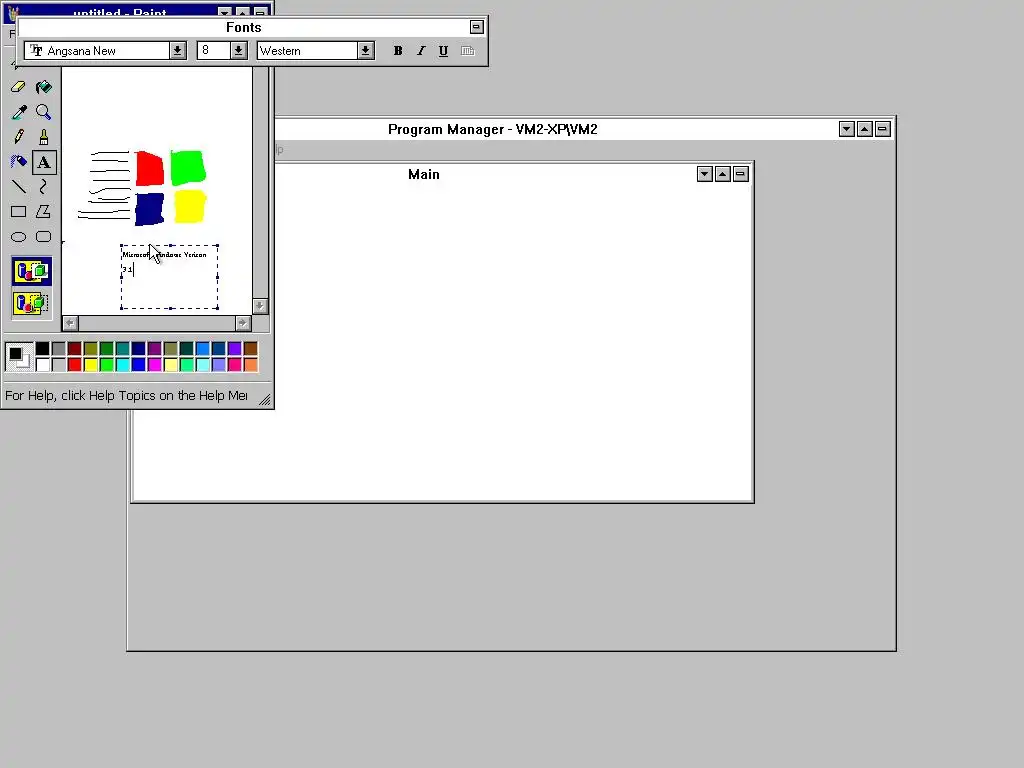Image resolution: width=1024 pixels, height=768 pixels.
Task: Click the canvas horizontal scroll left arrow
Action: [x=70, y=323]
